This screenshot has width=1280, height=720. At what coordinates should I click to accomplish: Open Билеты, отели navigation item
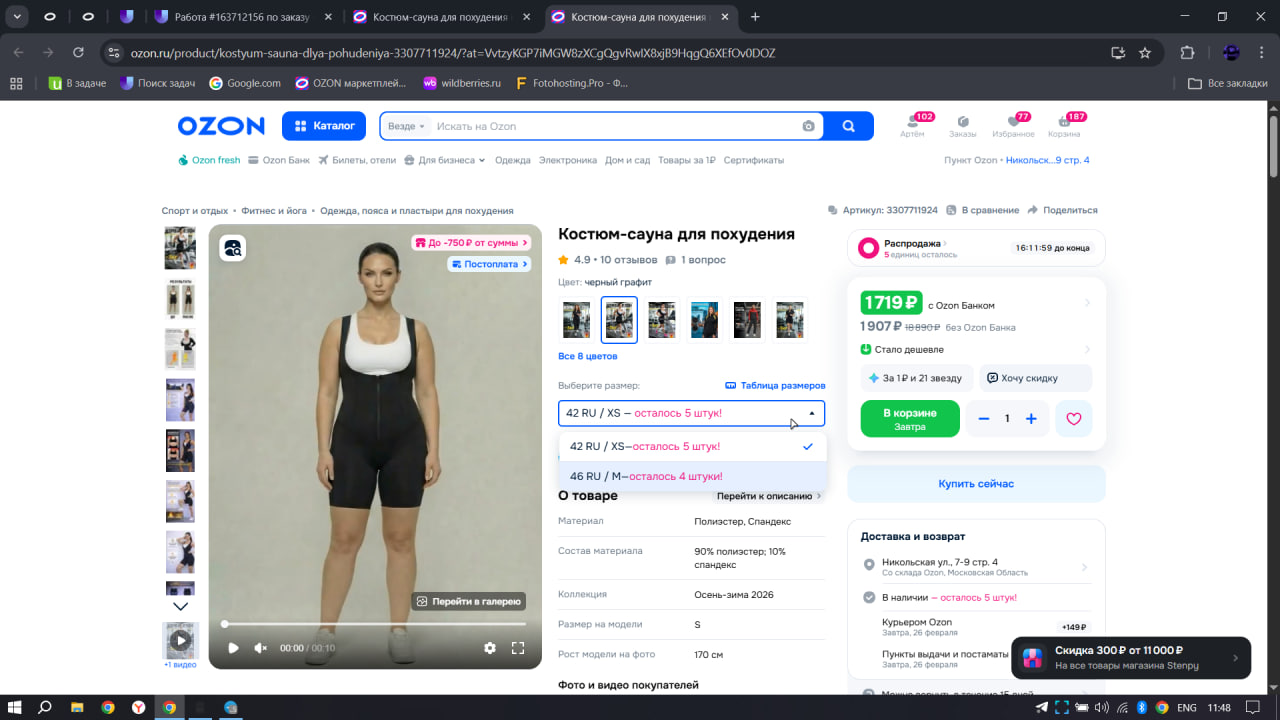(x=357, y=160)
